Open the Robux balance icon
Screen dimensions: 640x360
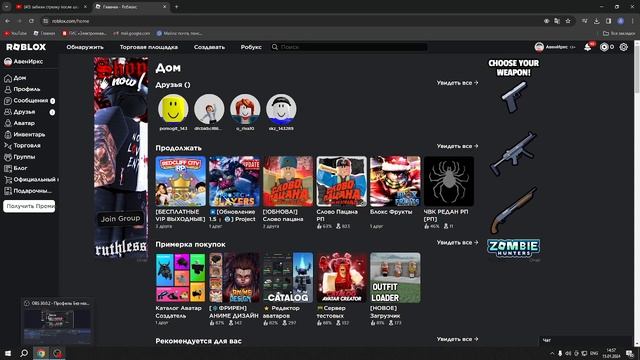coord(604,47)
